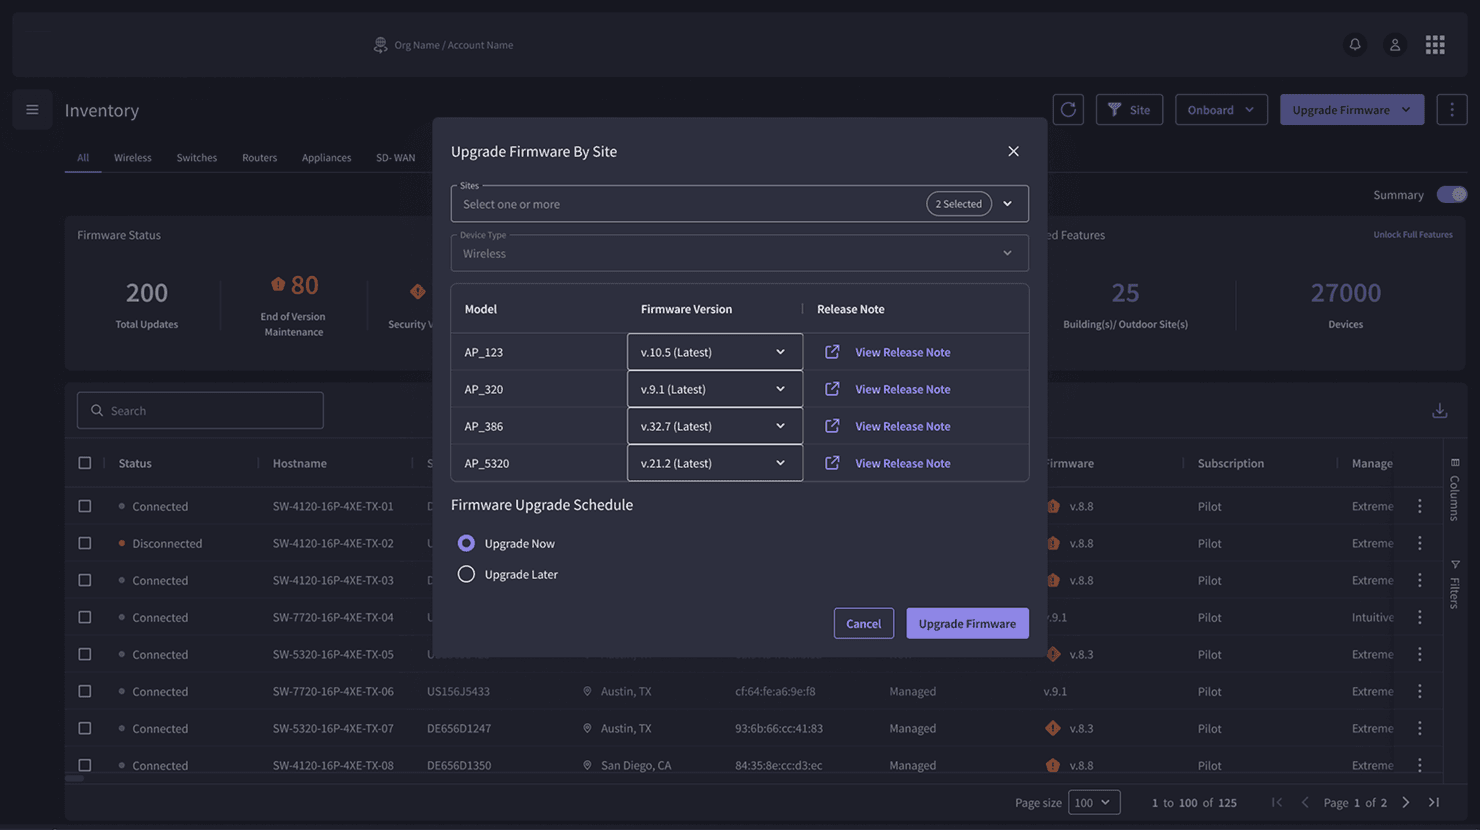Check the row SW-7720-16P-4XE-TX-04

(x=85, y=617)
